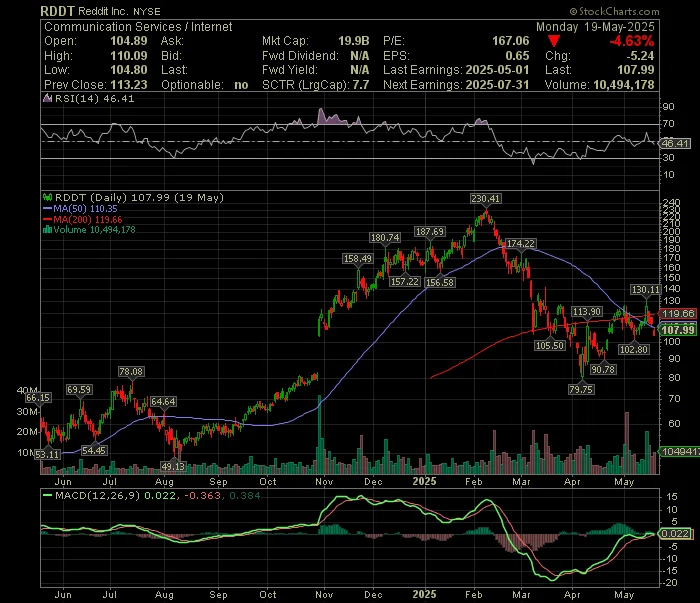Click the Volume legend bar icon
This screenshot has width=700, height=603.
pyautogui.click(x=47, y=230)
